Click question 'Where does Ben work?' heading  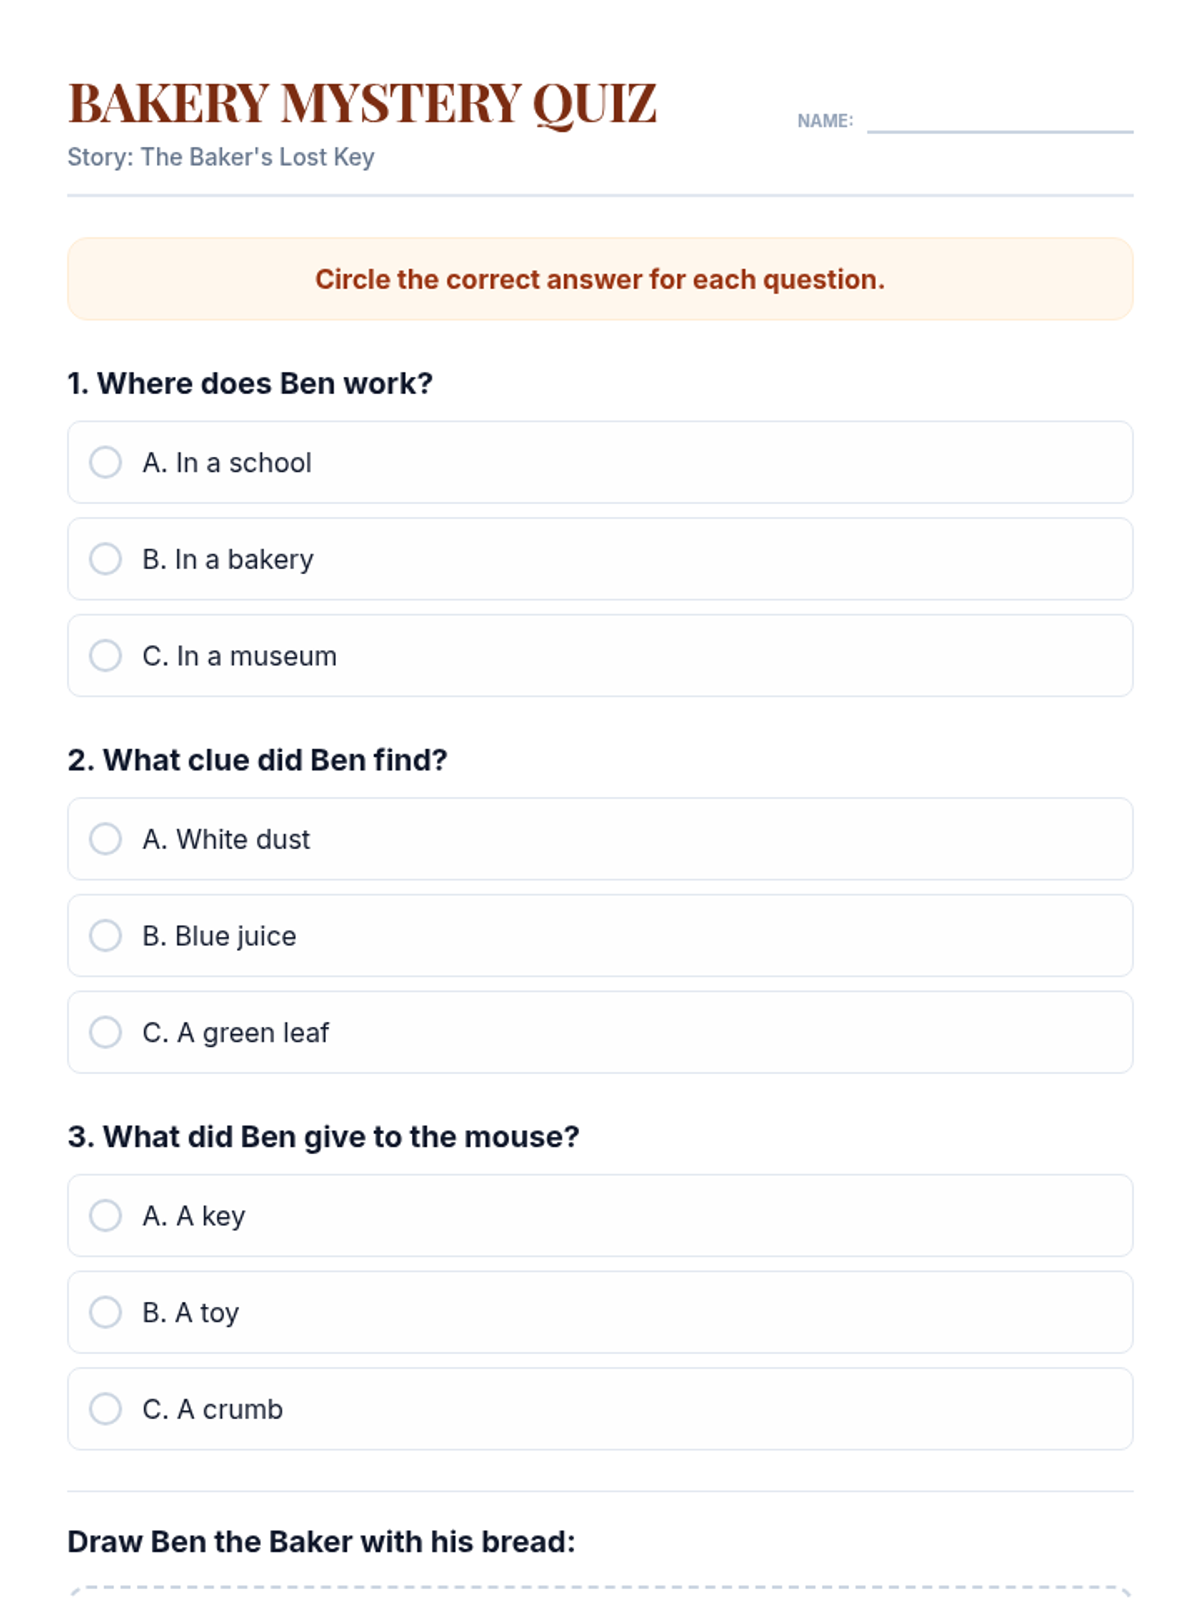(x=250, y=383)
